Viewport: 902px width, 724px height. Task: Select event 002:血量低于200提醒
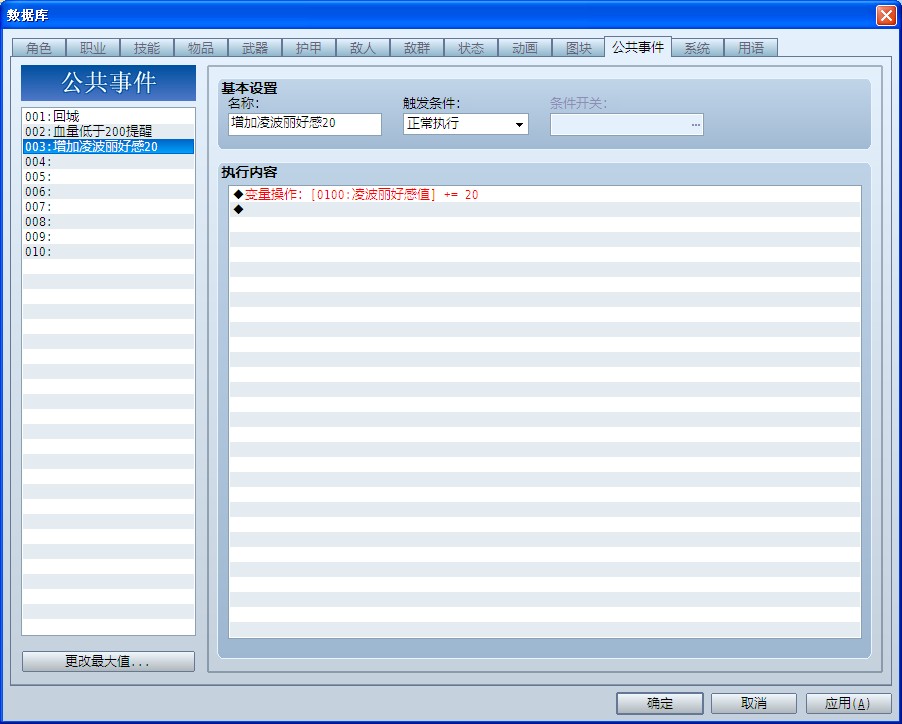[x=108, y=131]
